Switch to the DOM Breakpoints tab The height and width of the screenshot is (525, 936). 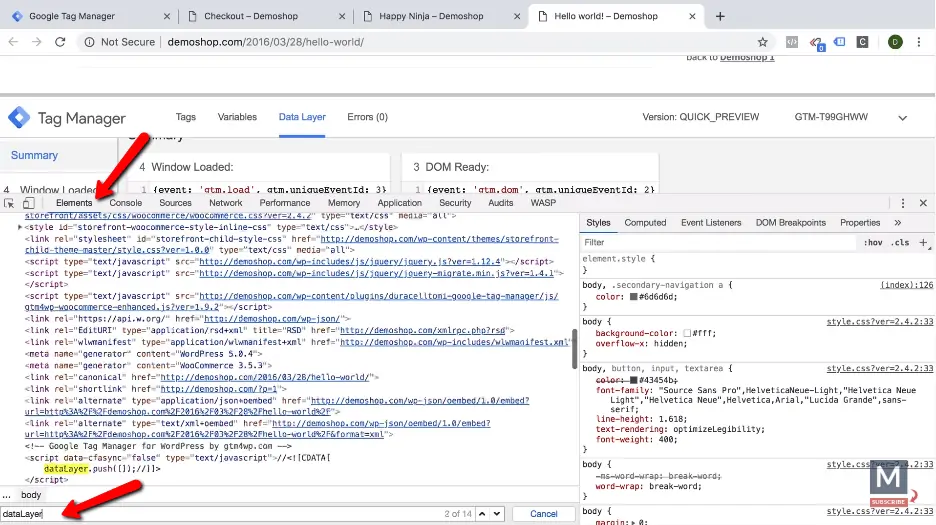click(790, 223)
